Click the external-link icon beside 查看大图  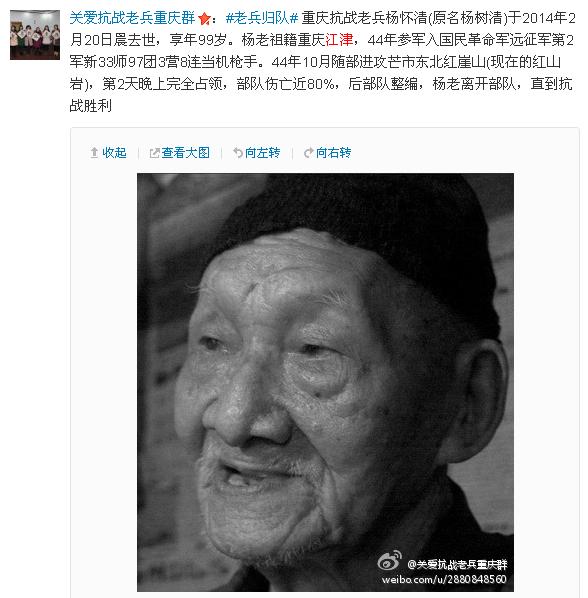click(154, 153)
